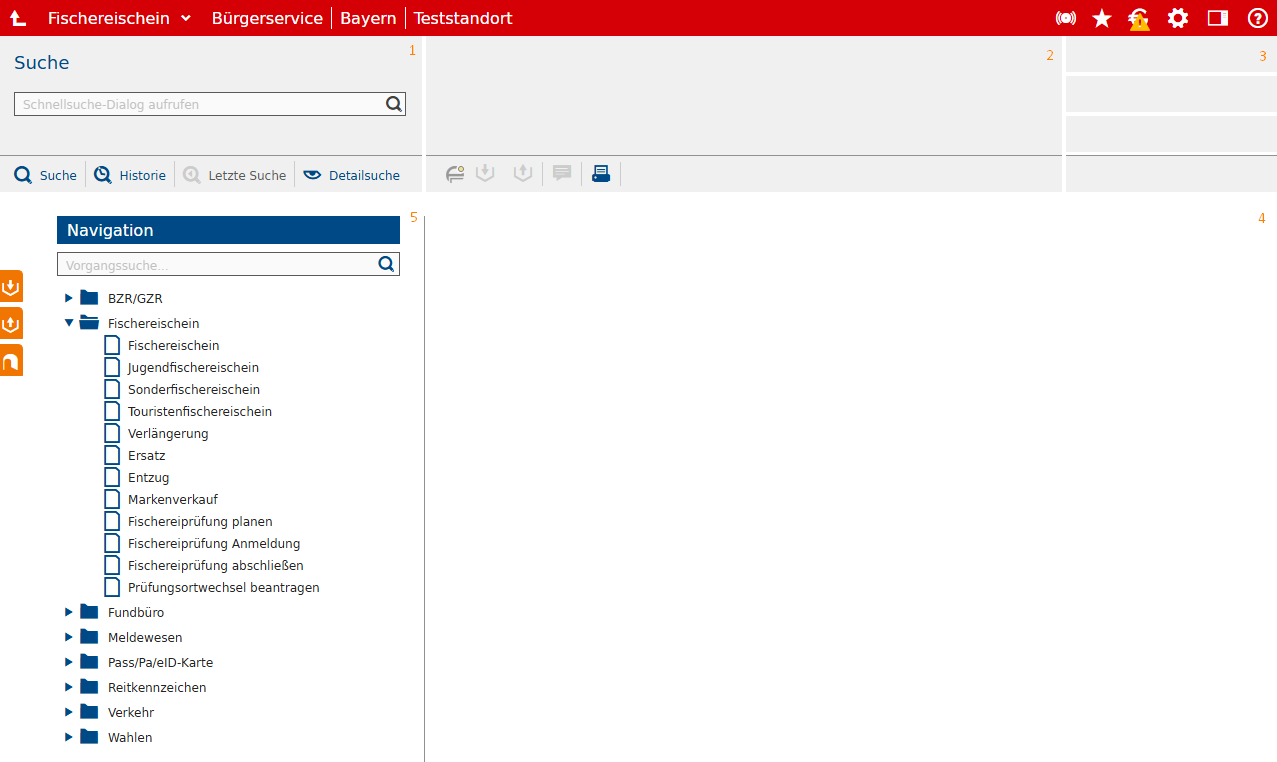Click the blue printer toolbar icon

pyautogui.click(x=601, y=174)
